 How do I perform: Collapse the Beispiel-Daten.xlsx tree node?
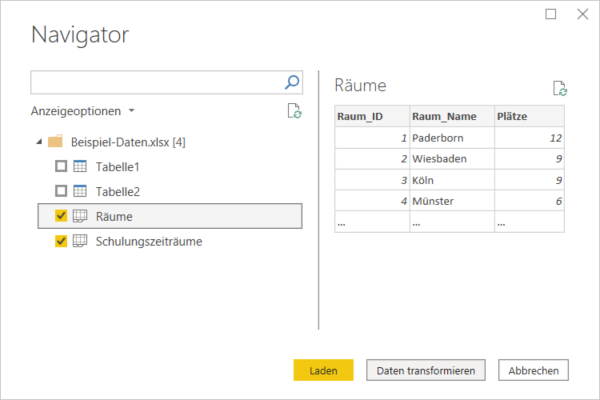39,142
